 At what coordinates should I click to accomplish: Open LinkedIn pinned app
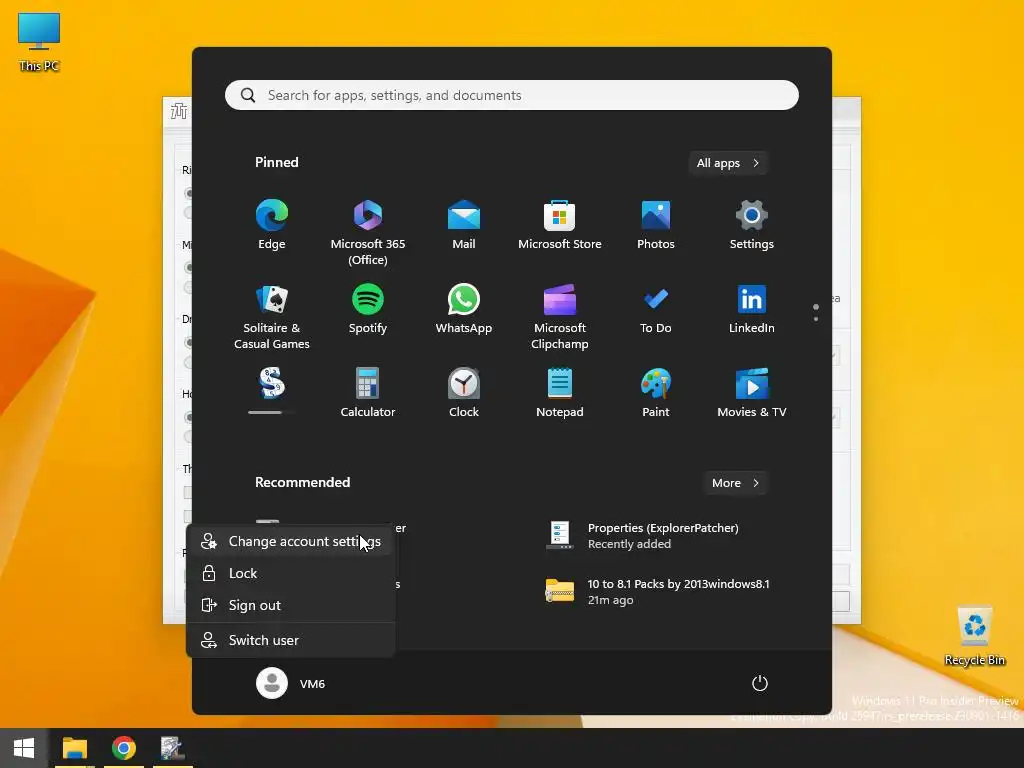pos(752,309)
